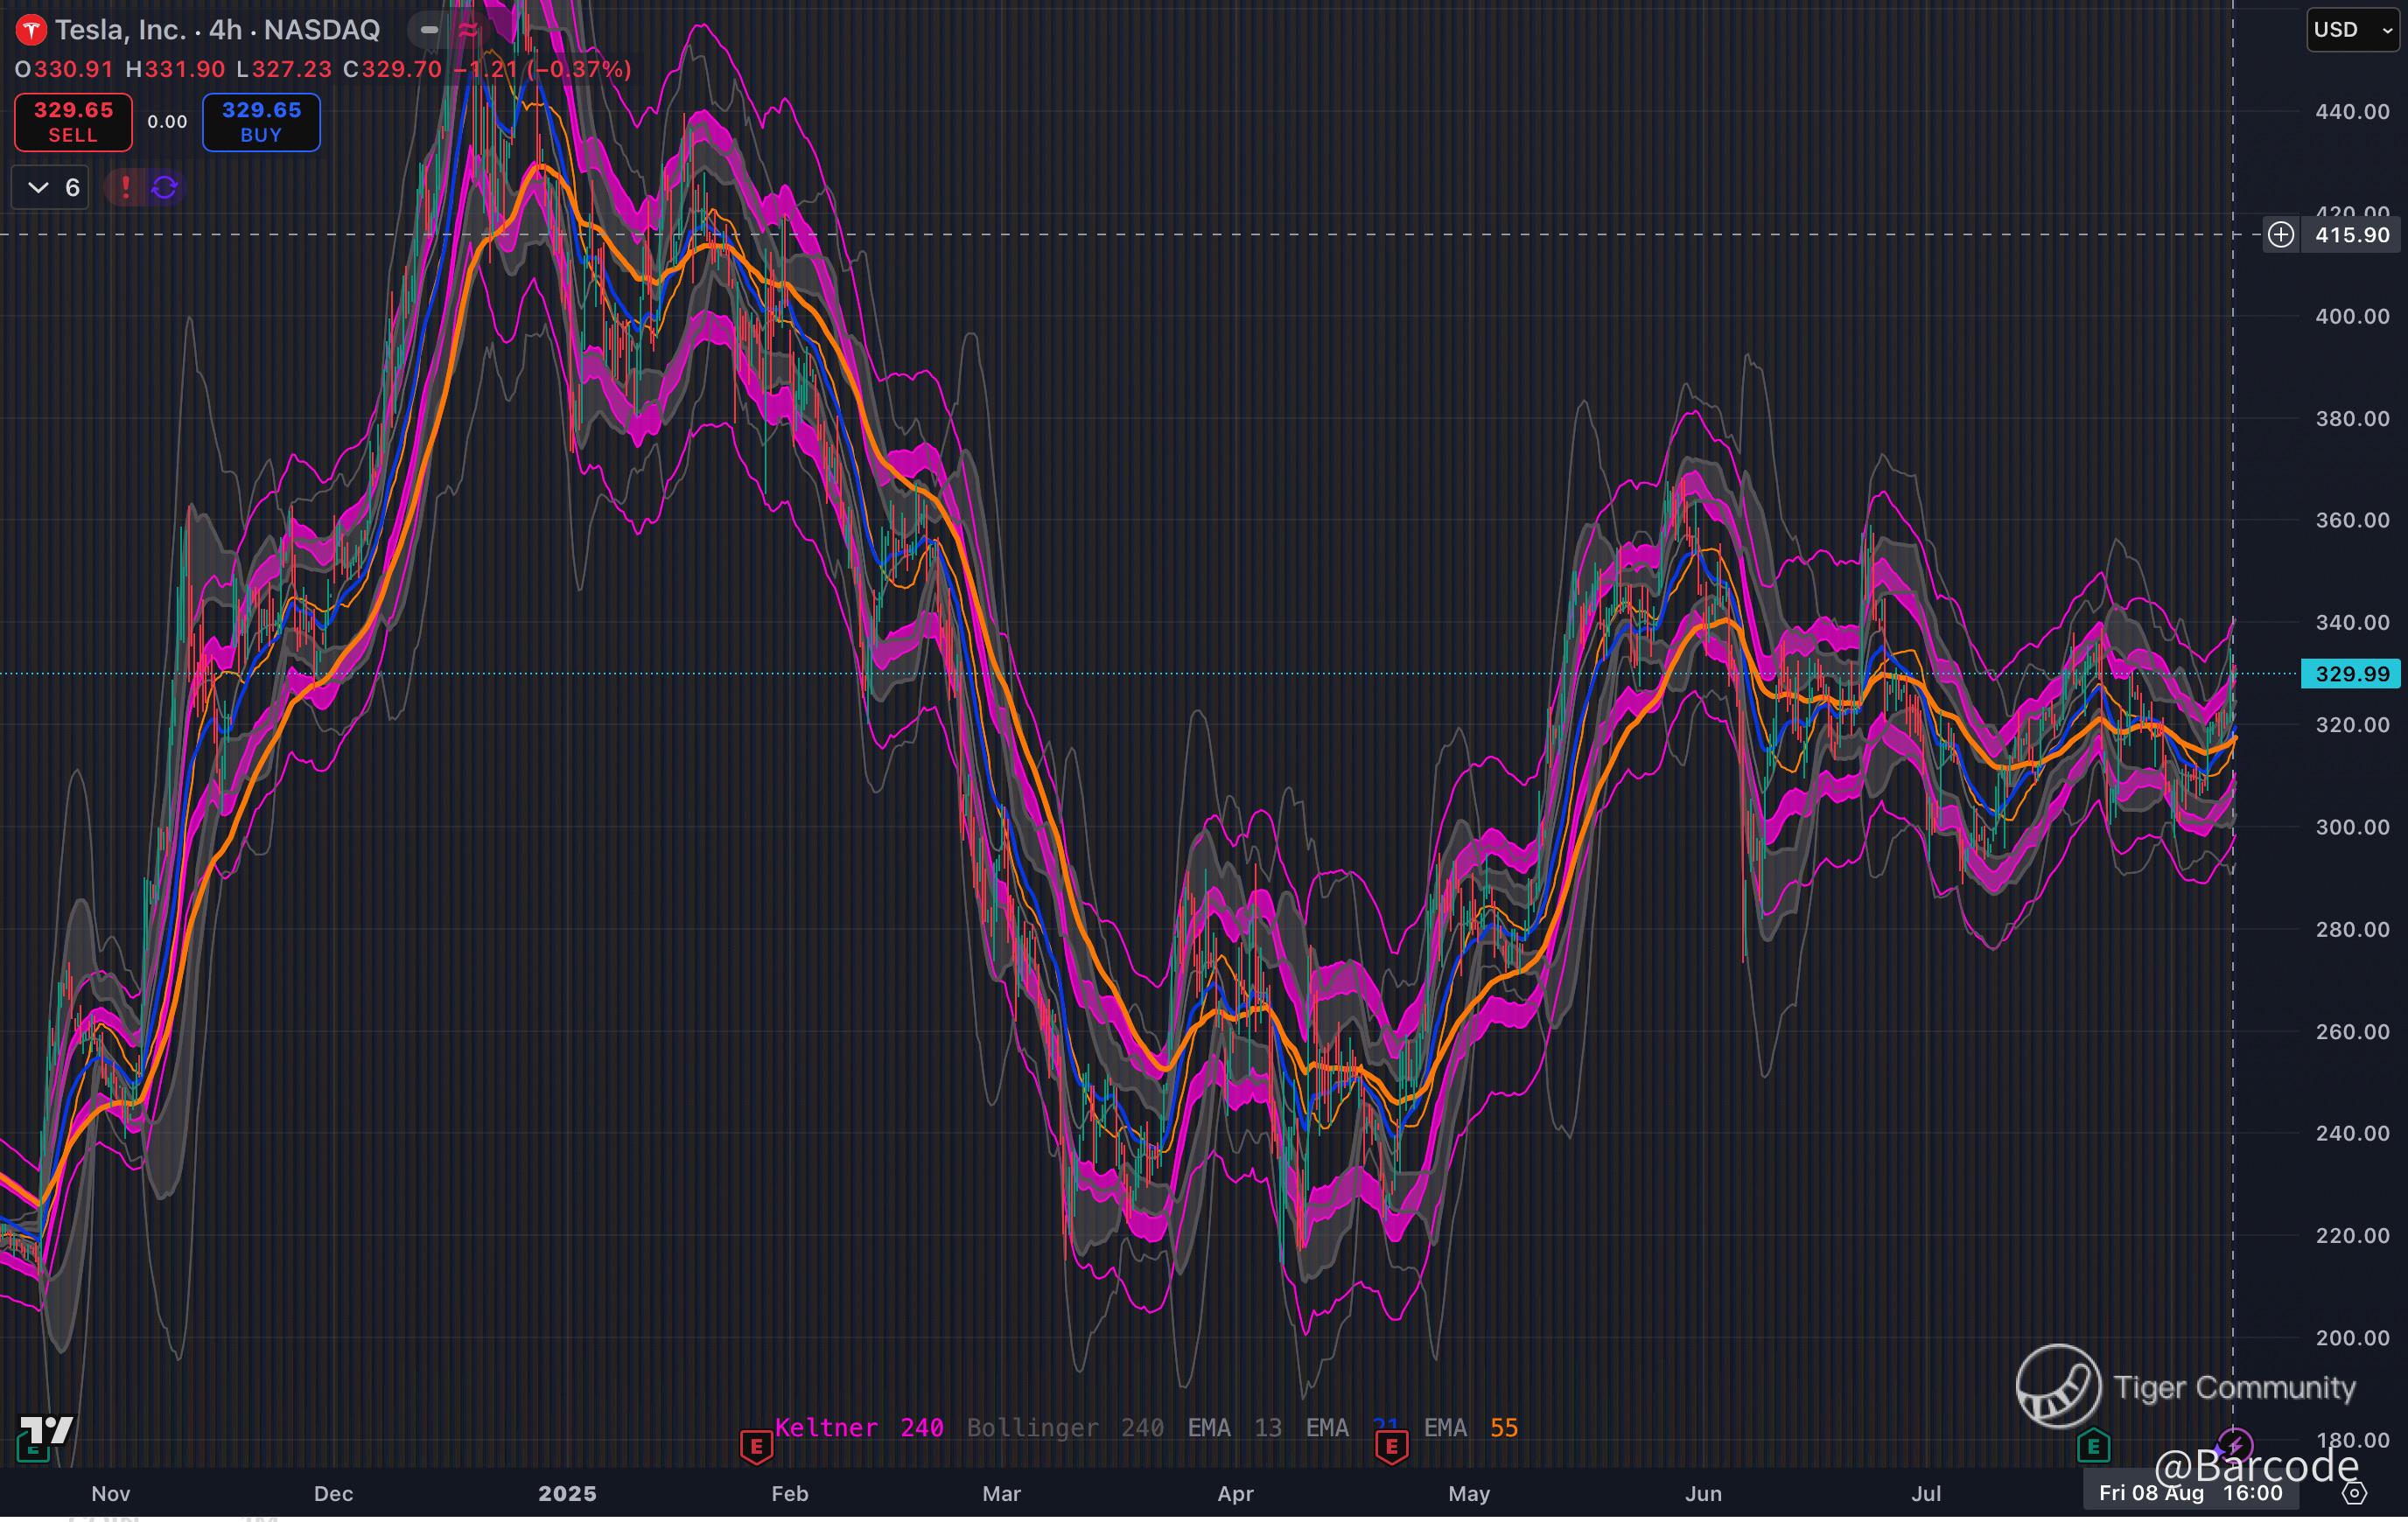Click the 329.99 current price label

2352,674
